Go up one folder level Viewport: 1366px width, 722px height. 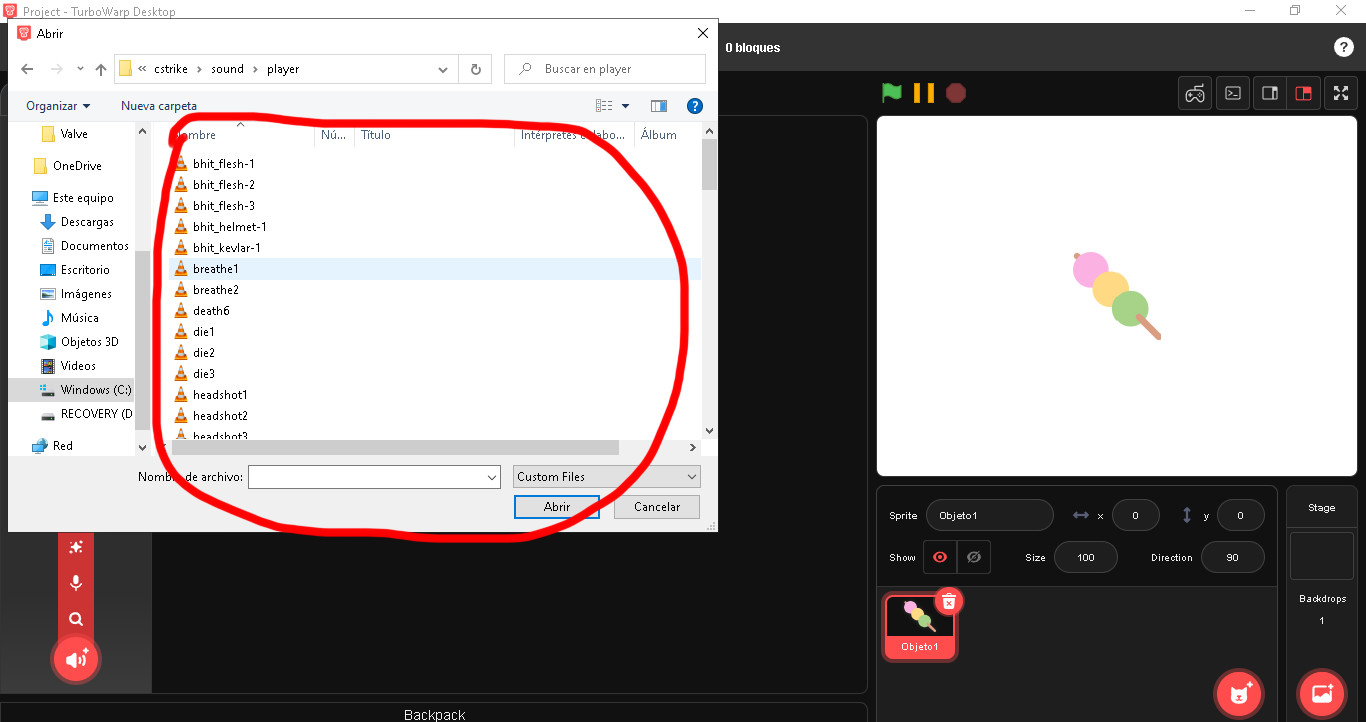point(100,69)
